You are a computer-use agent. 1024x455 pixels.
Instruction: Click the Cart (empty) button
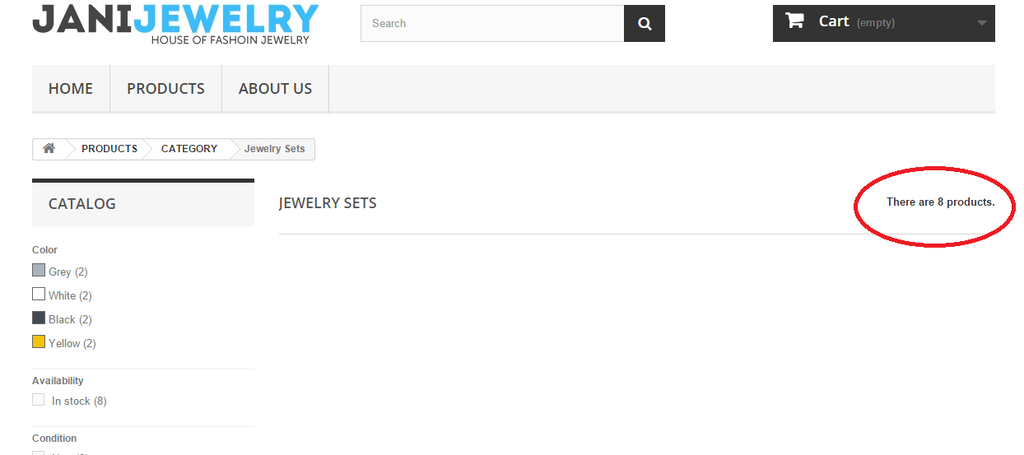(884, 23)
